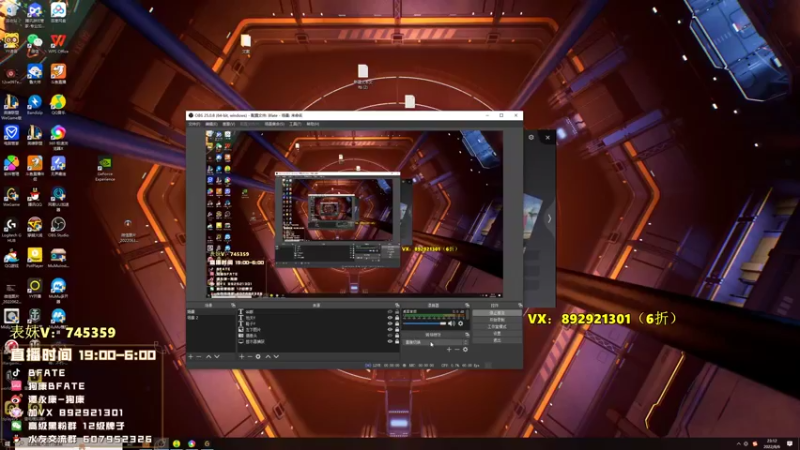
Task: Open Bandizip desktop shortcut
Action: point(35,105)
